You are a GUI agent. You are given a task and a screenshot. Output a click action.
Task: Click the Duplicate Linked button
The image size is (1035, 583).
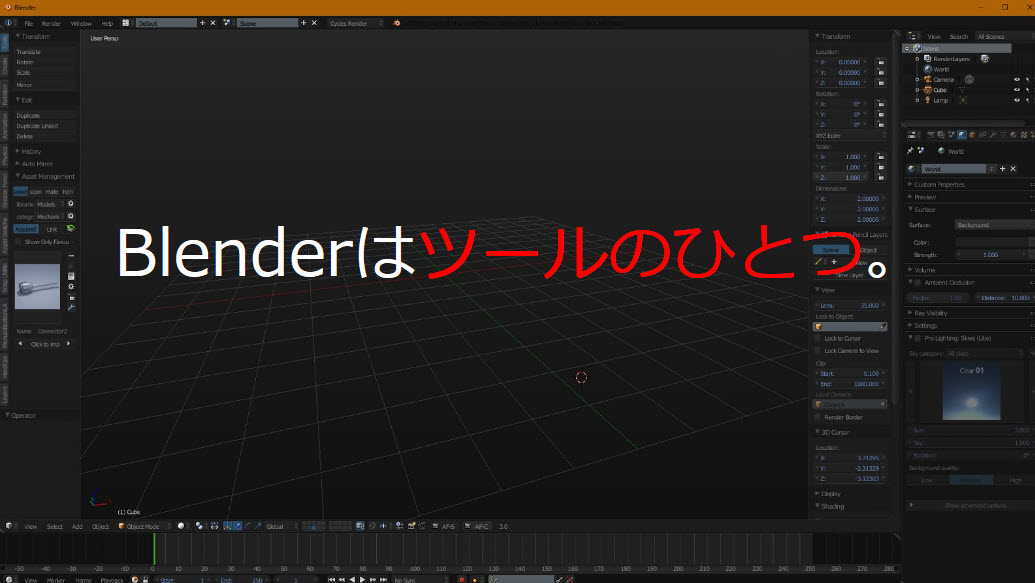pos(44,125)
